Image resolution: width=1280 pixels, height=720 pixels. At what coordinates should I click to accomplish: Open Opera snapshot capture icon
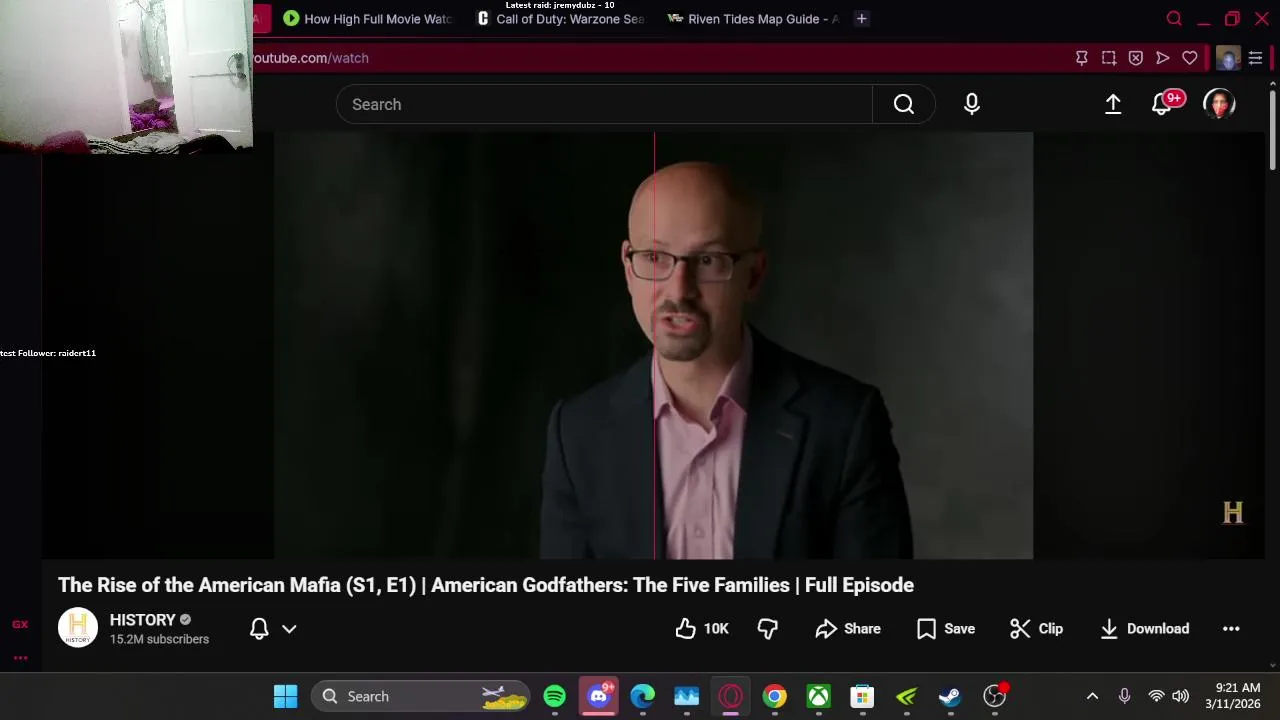[1109, 58]
